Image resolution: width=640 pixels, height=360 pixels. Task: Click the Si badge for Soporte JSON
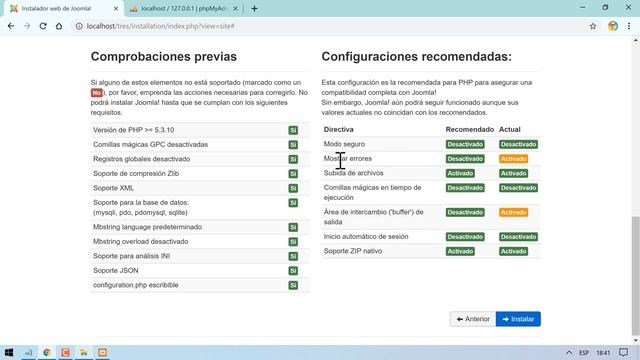[293, 271]
